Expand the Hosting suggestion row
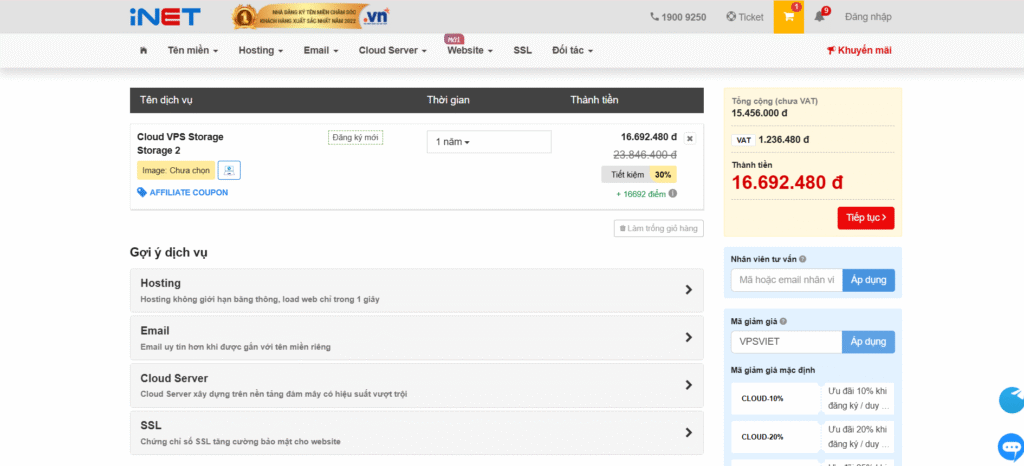Screen dimensions: 1024x466 click(x=416, y=290)
